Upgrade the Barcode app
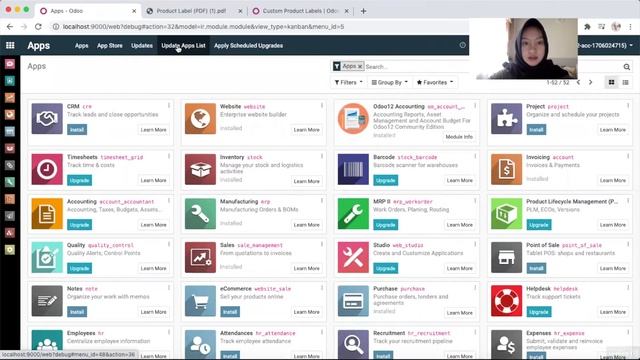 pos(385,180)
